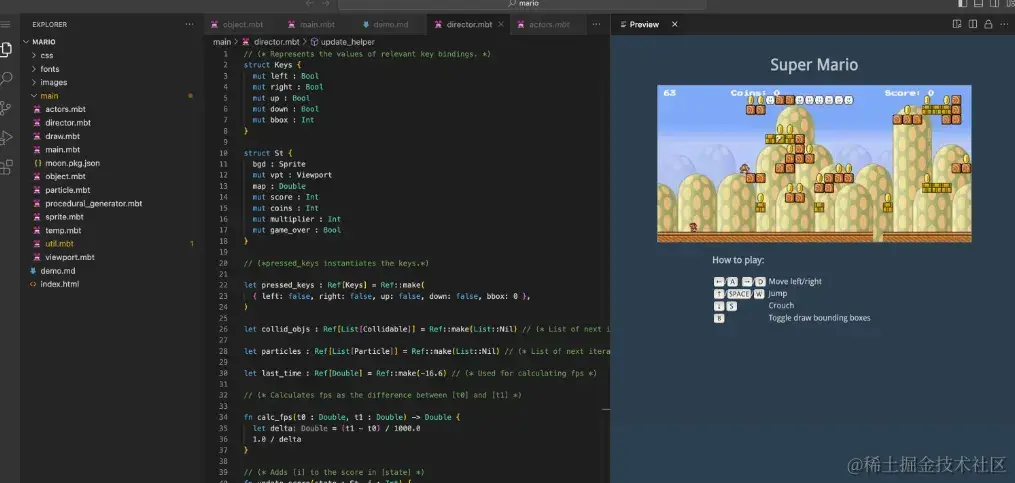Click the mario command center search box
Image resolution: width=1015 pixels, height=483 pixels.
[x=522, y=4]
